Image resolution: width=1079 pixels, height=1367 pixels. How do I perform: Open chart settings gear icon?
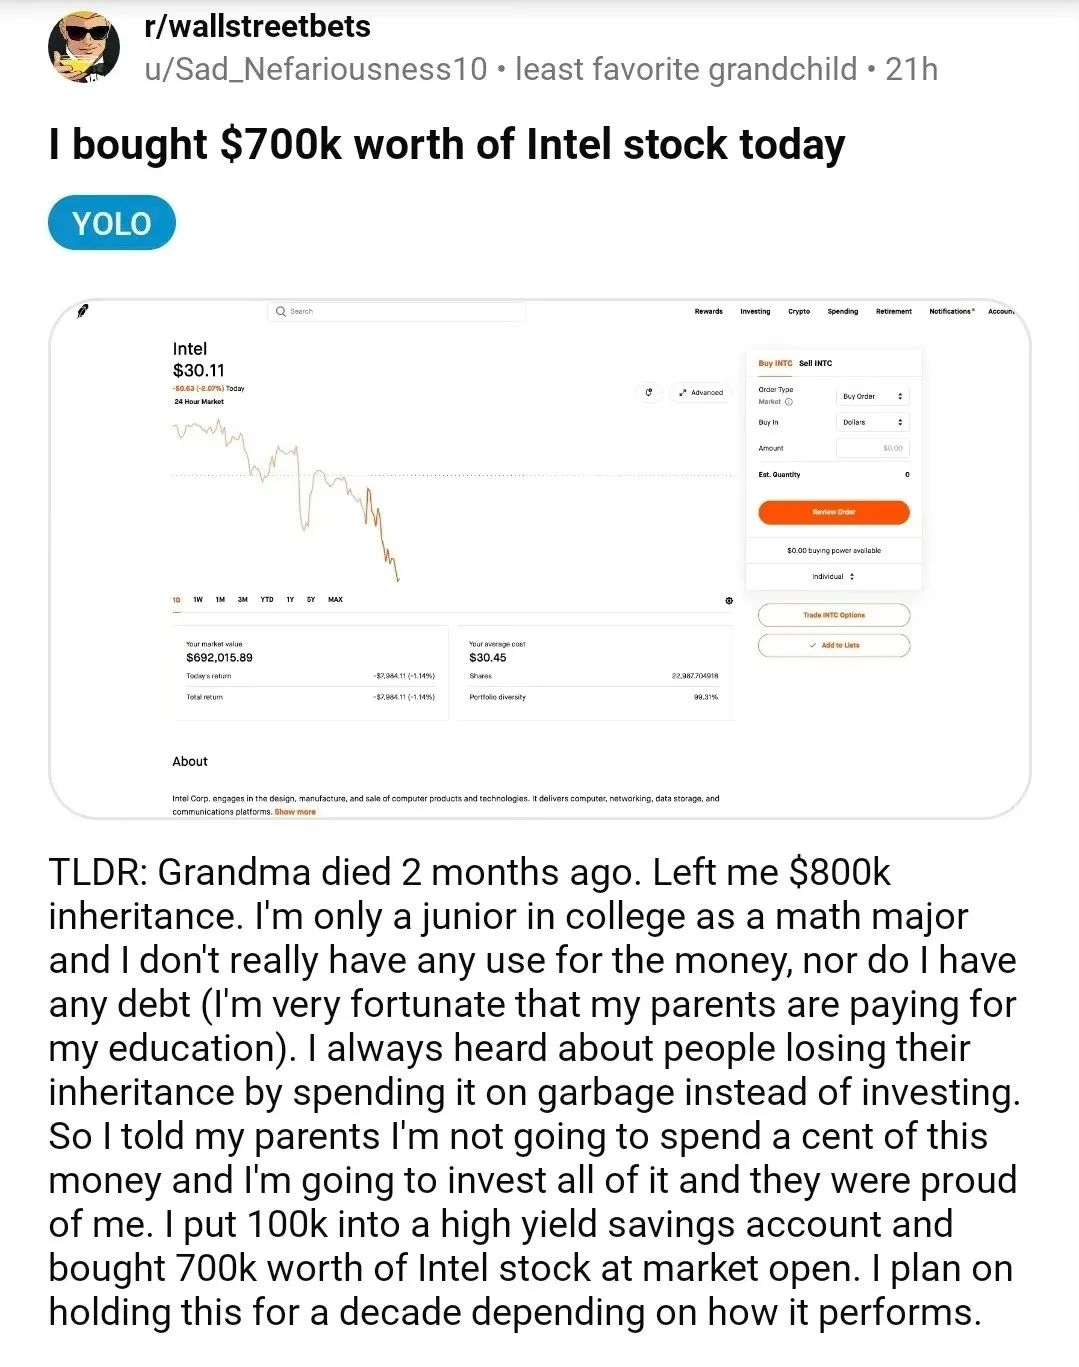tap(728, 600)
